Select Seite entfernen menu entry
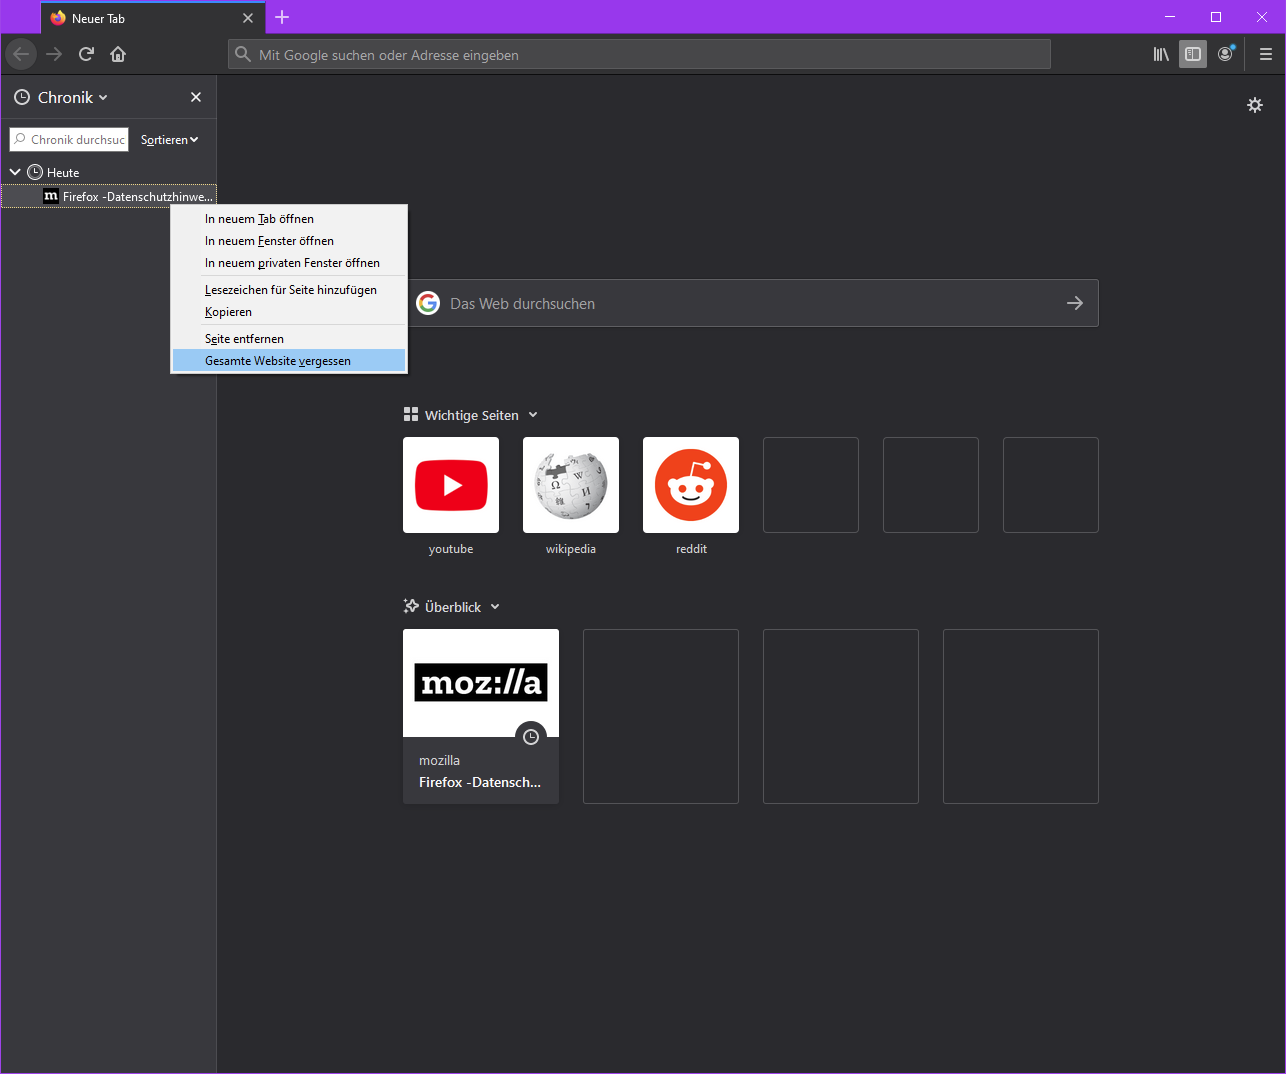This screenshot has height=1074, width=1286. coord(289,339)
